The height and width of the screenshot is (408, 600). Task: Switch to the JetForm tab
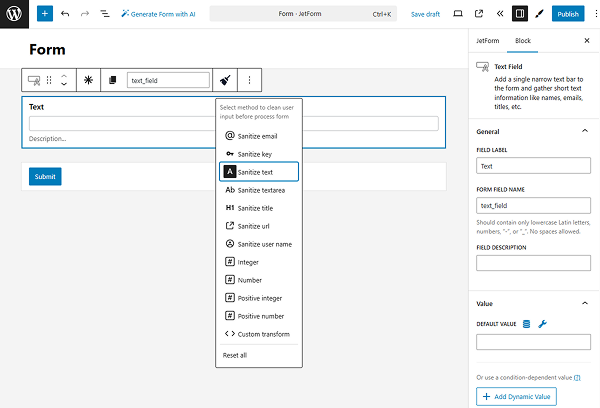[x=487, y=41]
